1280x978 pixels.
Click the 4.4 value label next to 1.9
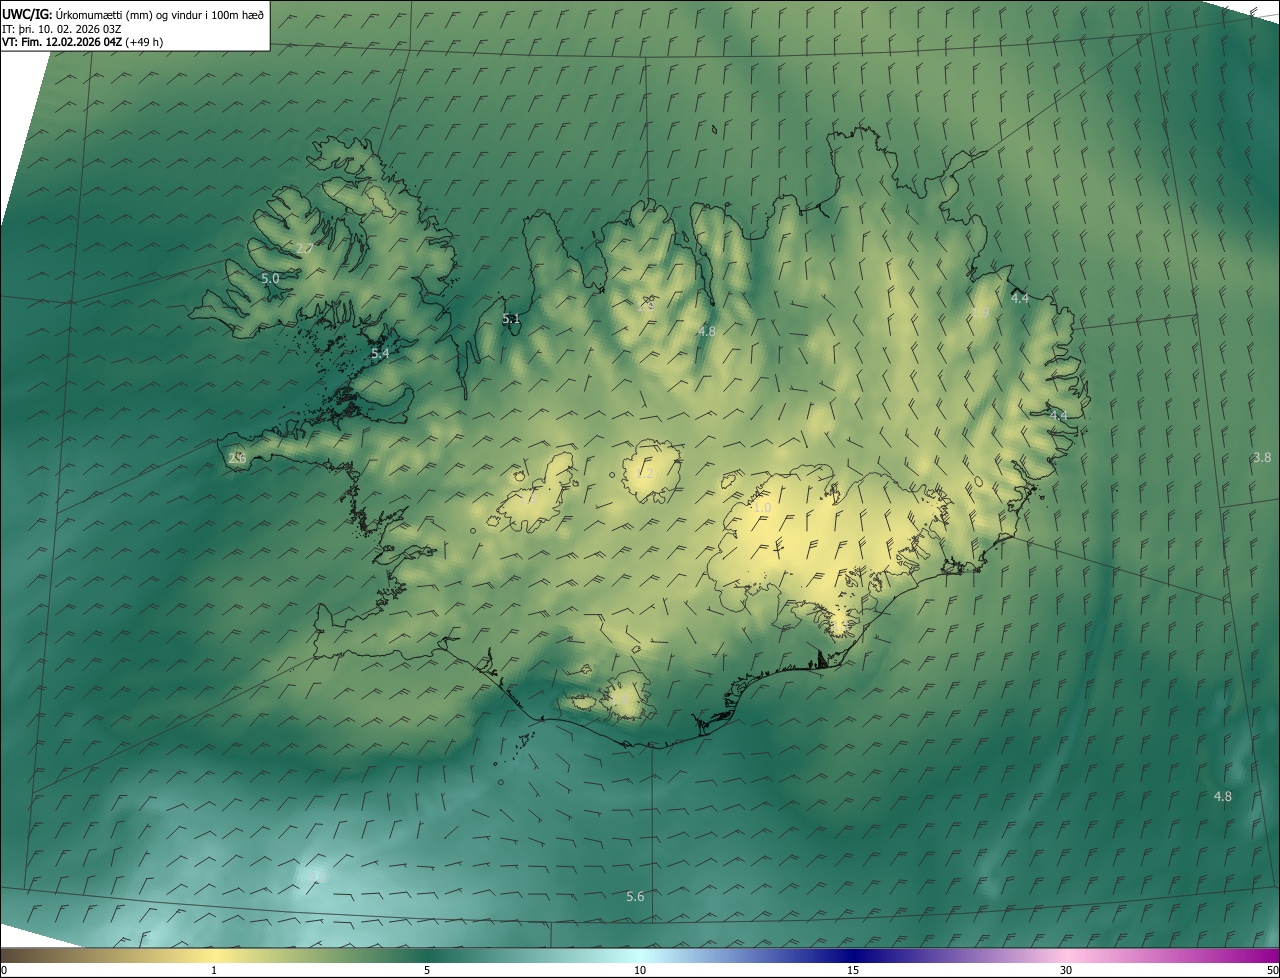click(x=1019, y=298)
